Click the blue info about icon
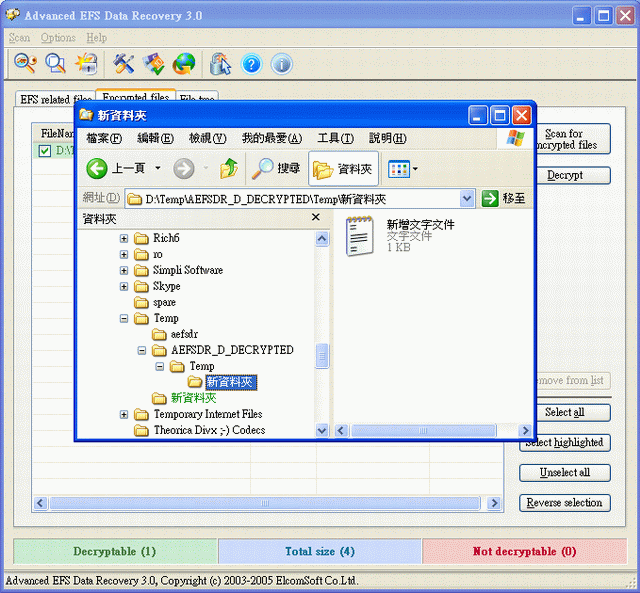This screenshot has width=640, height=593. 282,64
